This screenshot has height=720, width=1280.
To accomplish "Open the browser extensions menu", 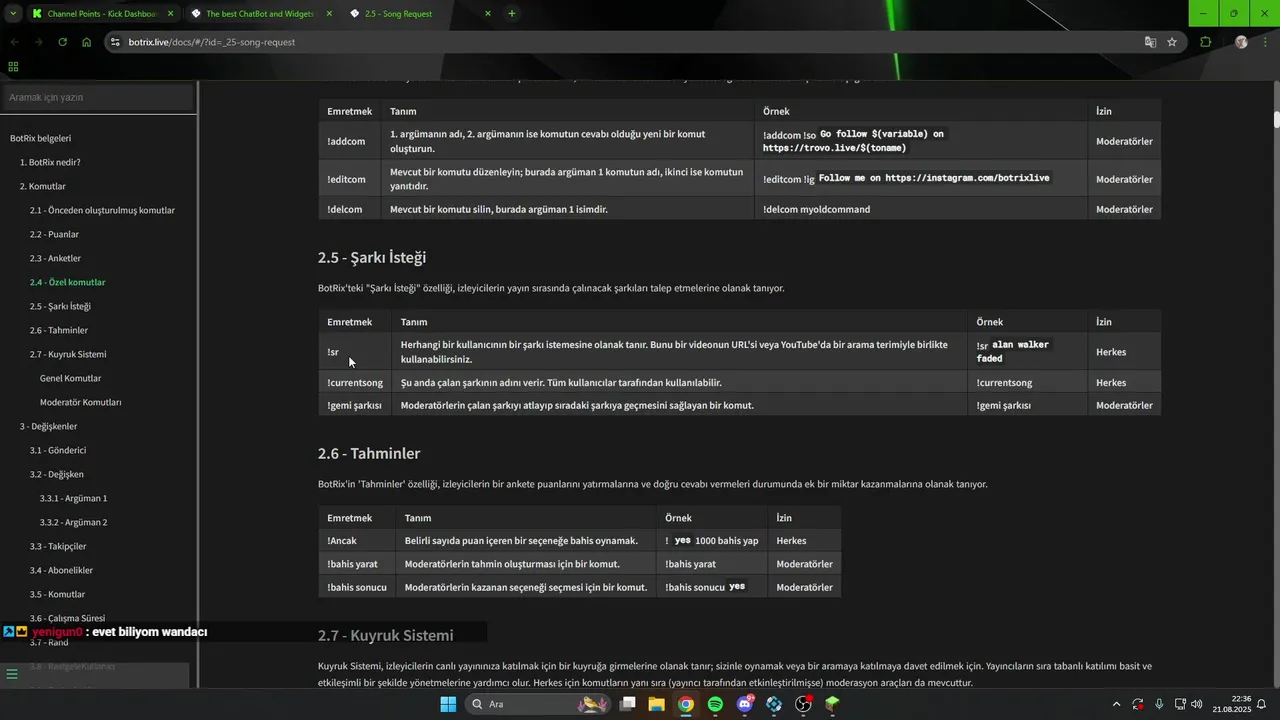I will (x=1205, y=42).
